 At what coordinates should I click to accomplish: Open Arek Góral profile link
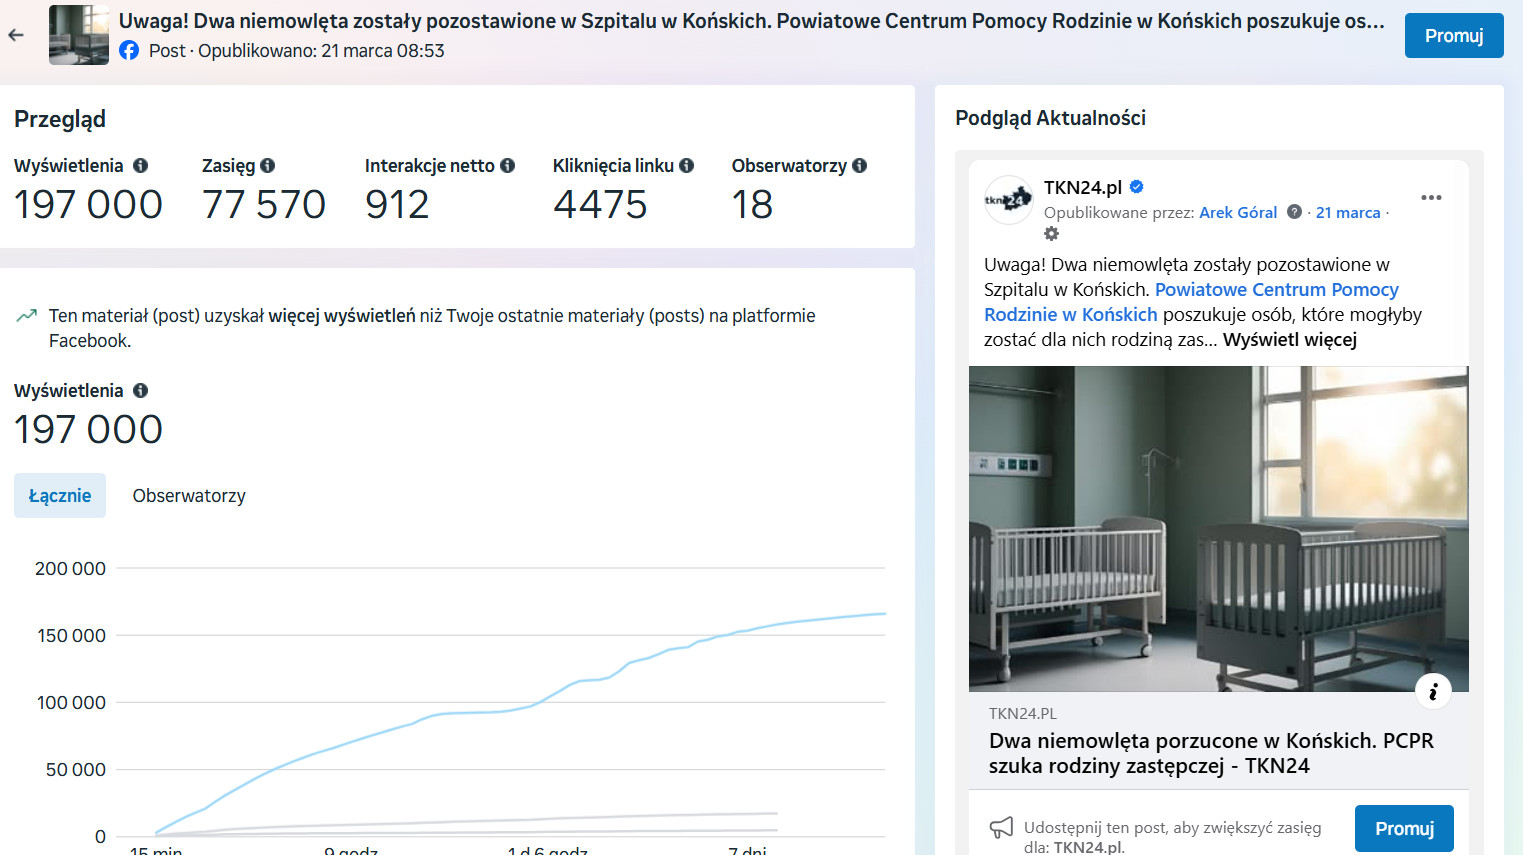[x=1238, y=213]
